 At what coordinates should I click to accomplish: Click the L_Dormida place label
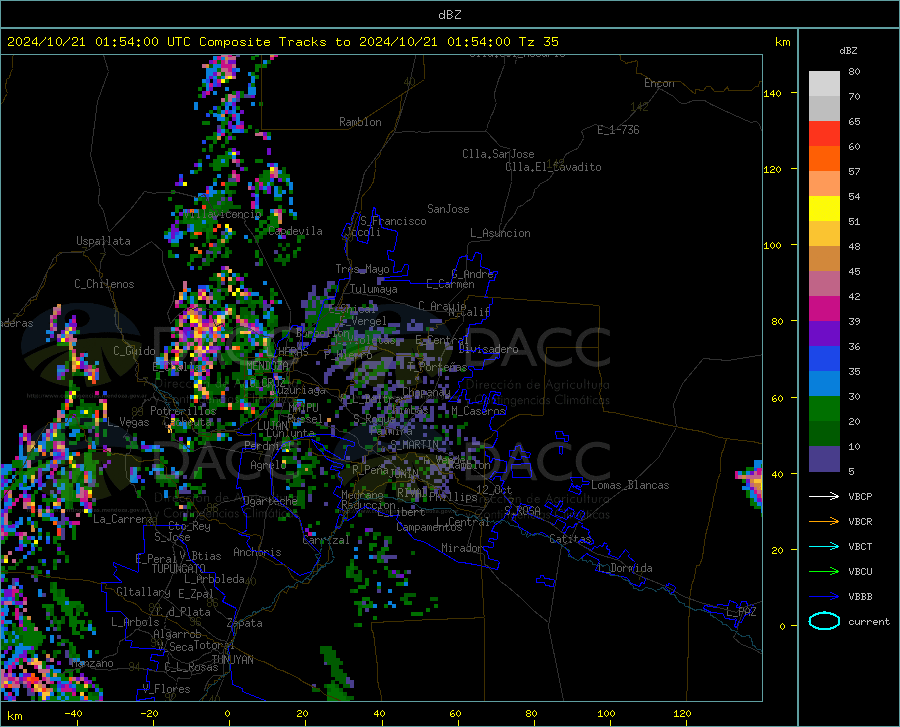pyautogui.click(x=625, y=568)
